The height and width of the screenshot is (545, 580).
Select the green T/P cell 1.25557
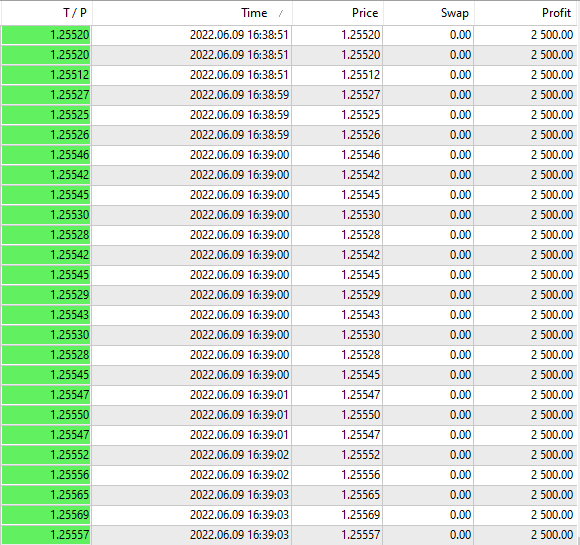tap(46, 535)
